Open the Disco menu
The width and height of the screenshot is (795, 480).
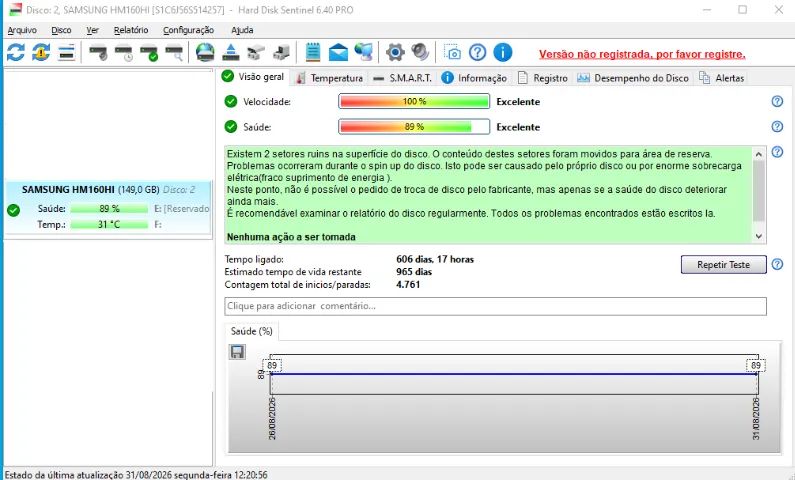point(61,30)
